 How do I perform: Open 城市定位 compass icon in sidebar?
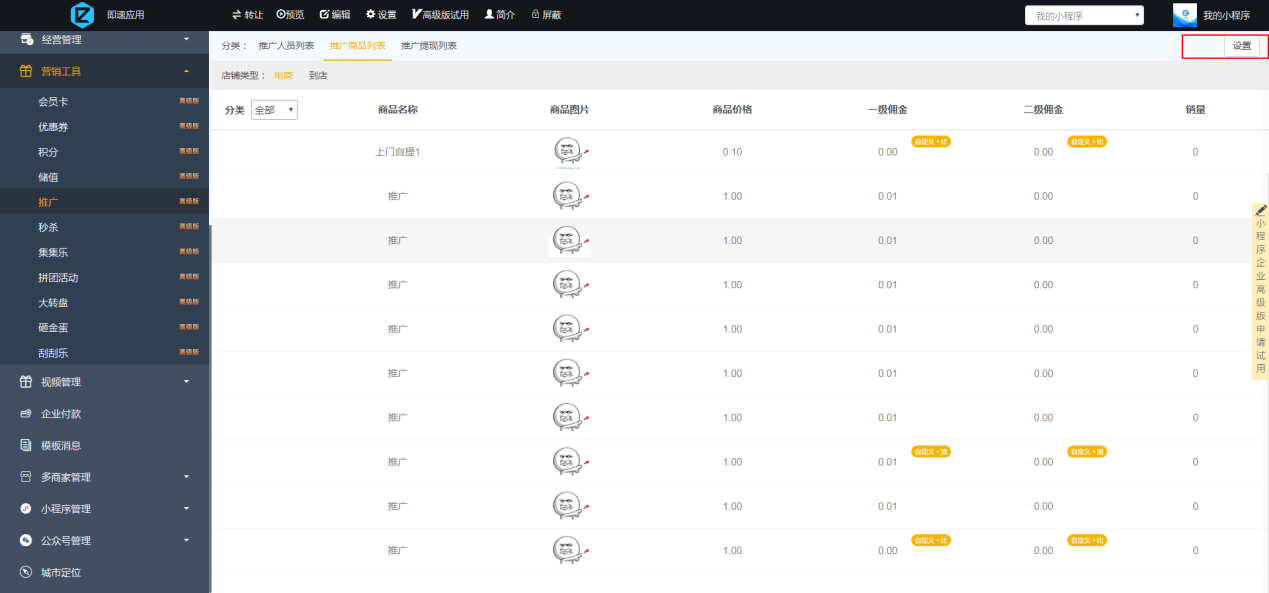point(27,573)
